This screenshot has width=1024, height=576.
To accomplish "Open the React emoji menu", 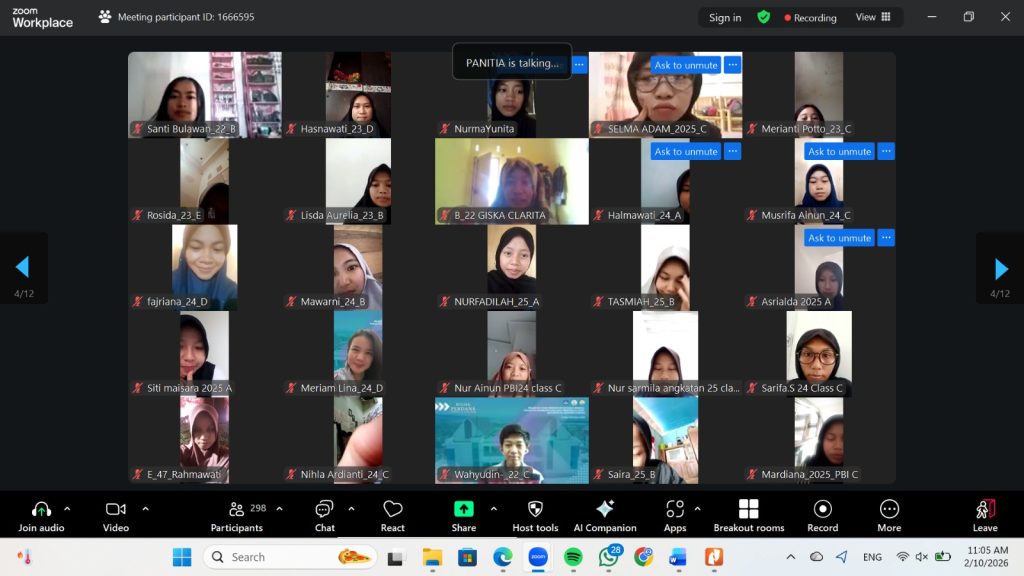I will click(x=393, y=515).
